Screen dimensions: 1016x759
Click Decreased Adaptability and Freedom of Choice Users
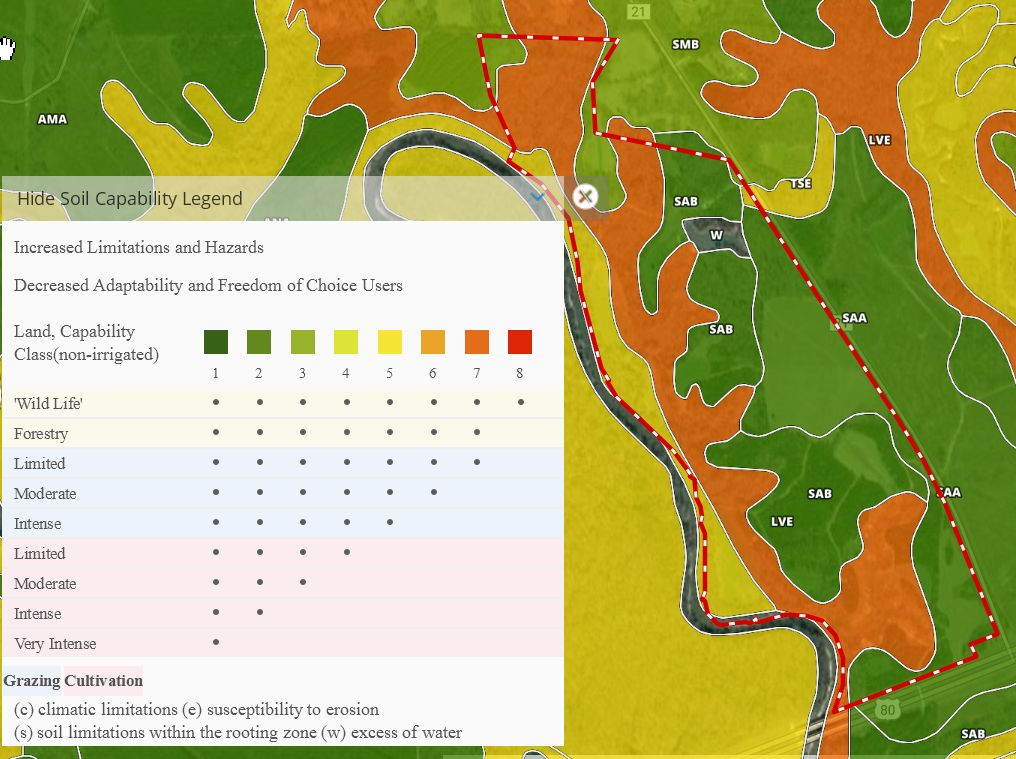coord(208,285)
